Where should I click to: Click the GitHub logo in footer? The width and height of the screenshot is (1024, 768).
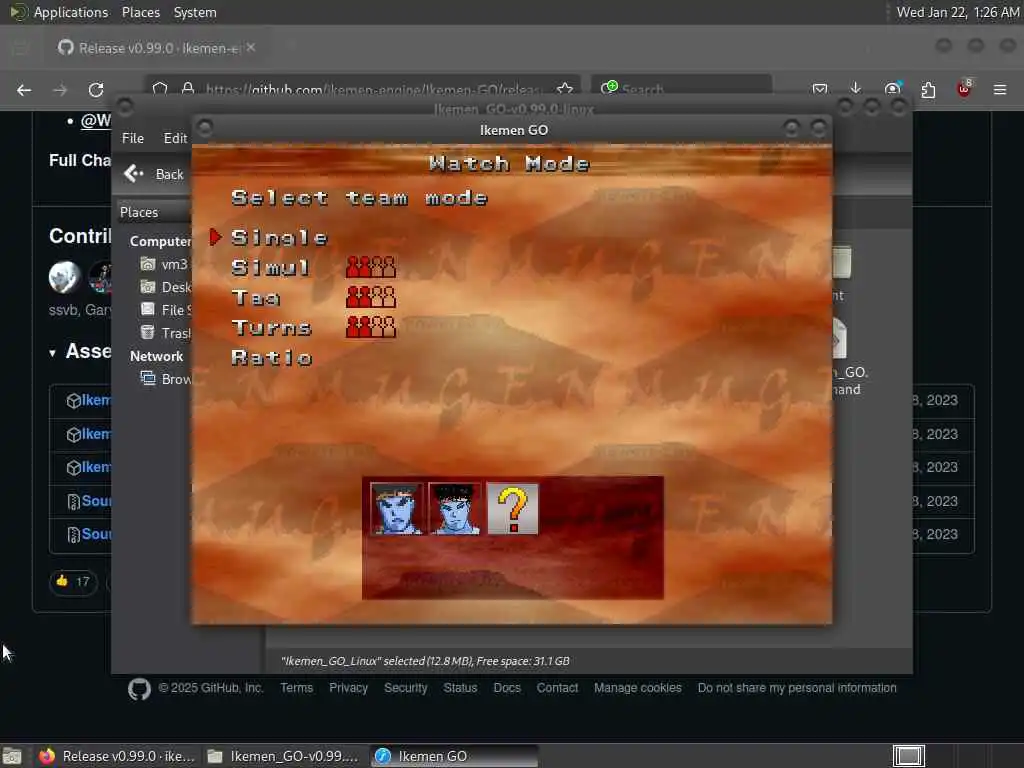tap(139, 689)
